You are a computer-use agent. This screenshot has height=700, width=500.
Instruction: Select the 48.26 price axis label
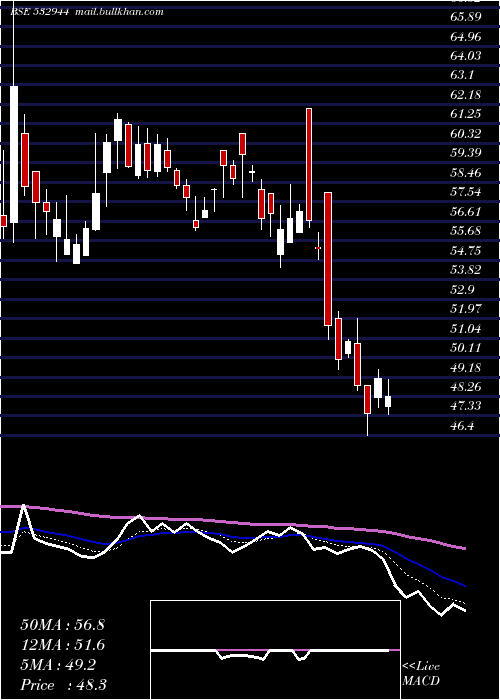[x=466, y=386]
